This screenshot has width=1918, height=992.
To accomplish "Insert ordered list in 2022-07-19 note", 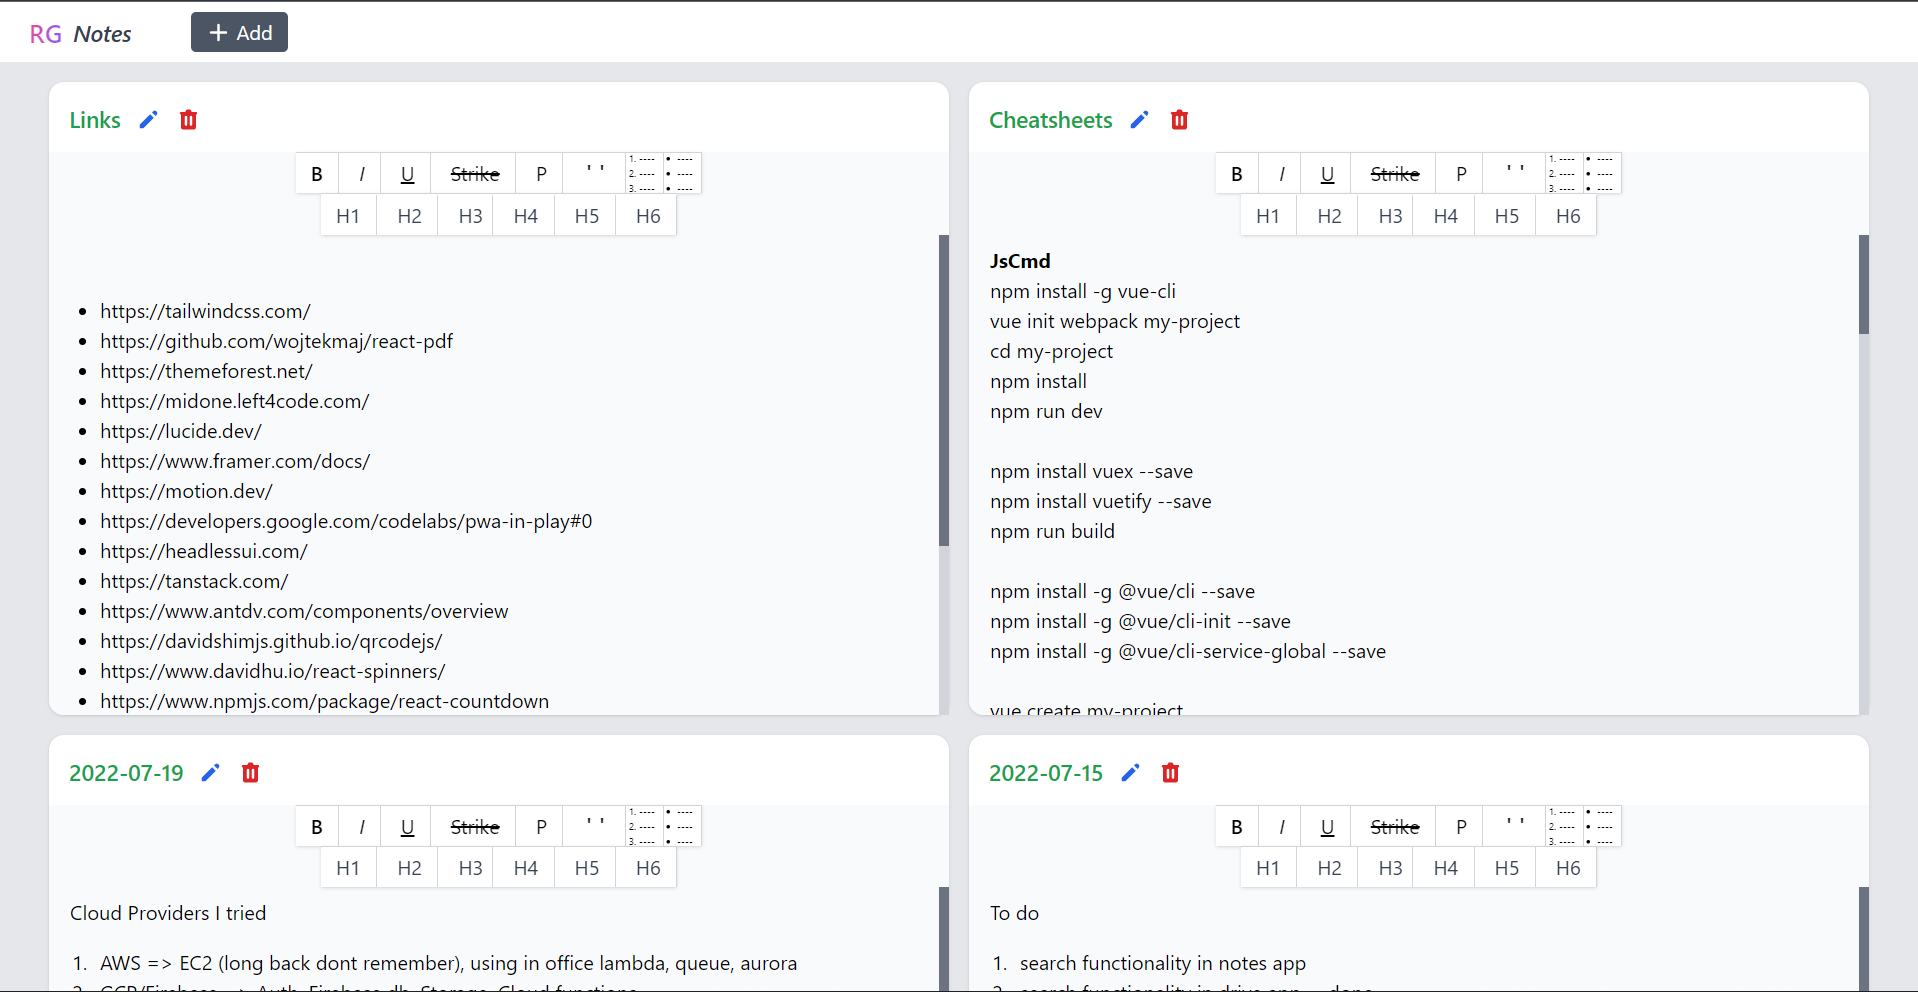I will pyautogui.click(x=642, y=827).
